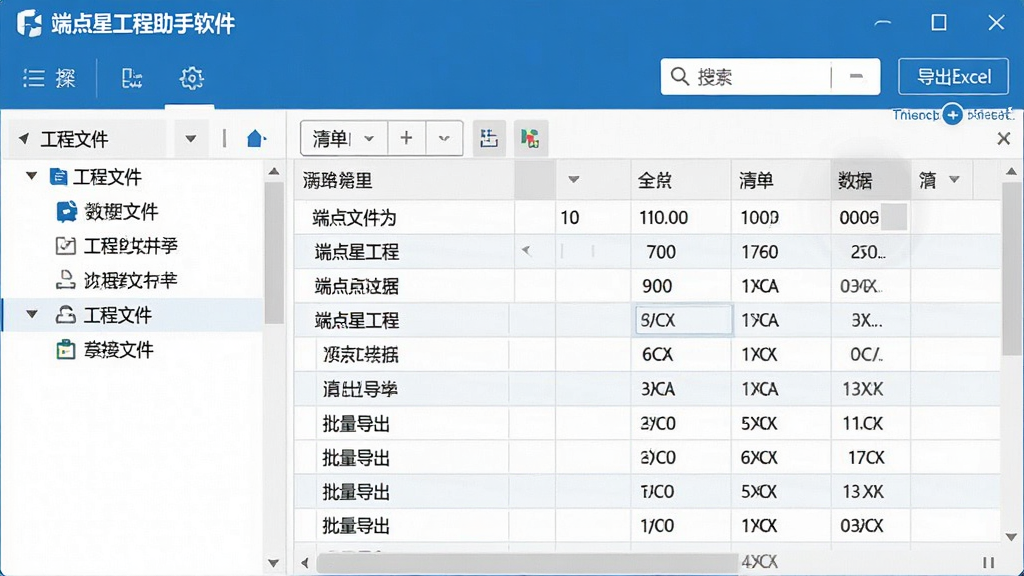Click the grey box in 0009 cell

tap(894, 217)
